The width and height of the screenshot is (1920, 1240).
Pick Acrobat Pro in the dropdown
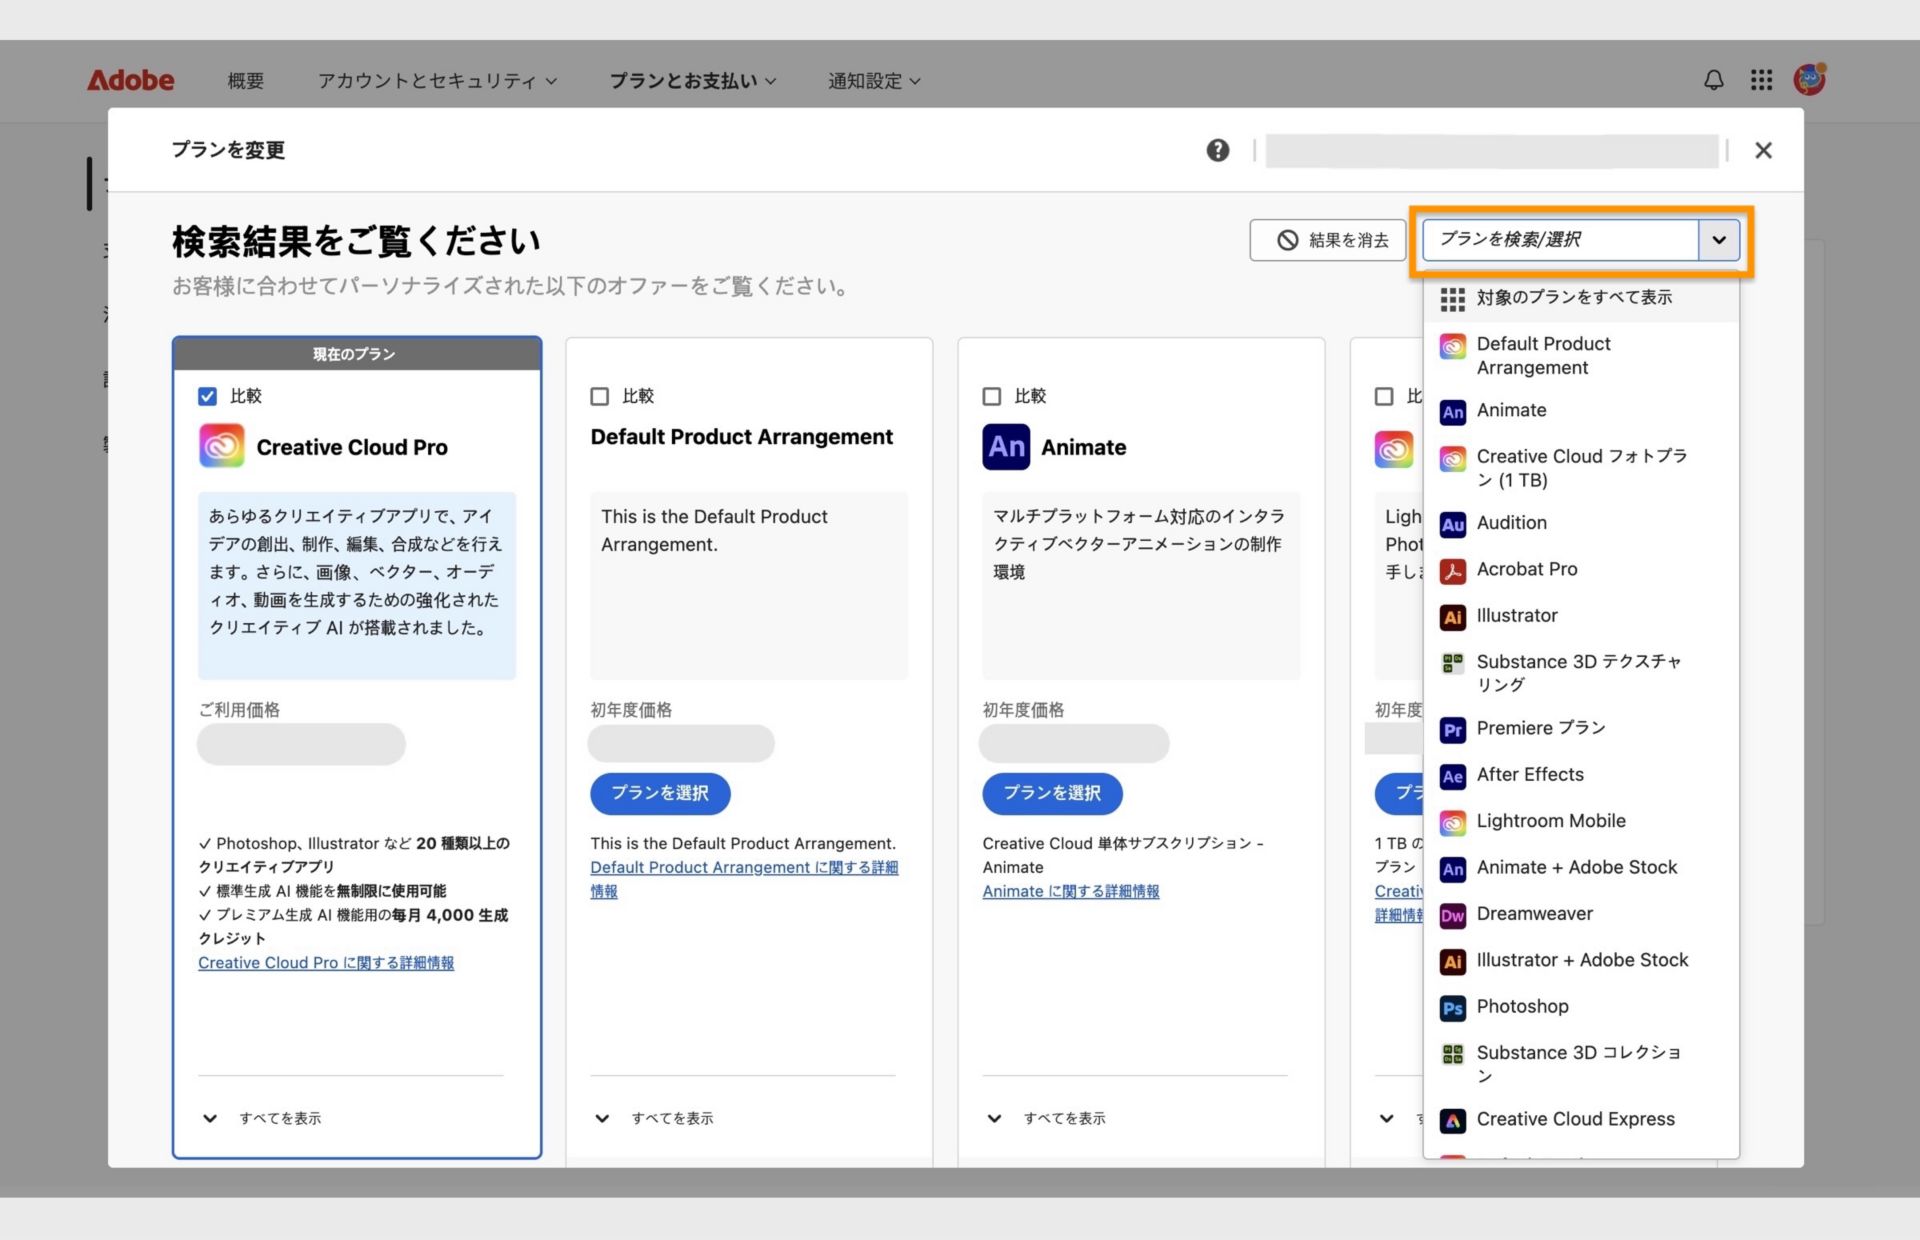click(1524, 569)
